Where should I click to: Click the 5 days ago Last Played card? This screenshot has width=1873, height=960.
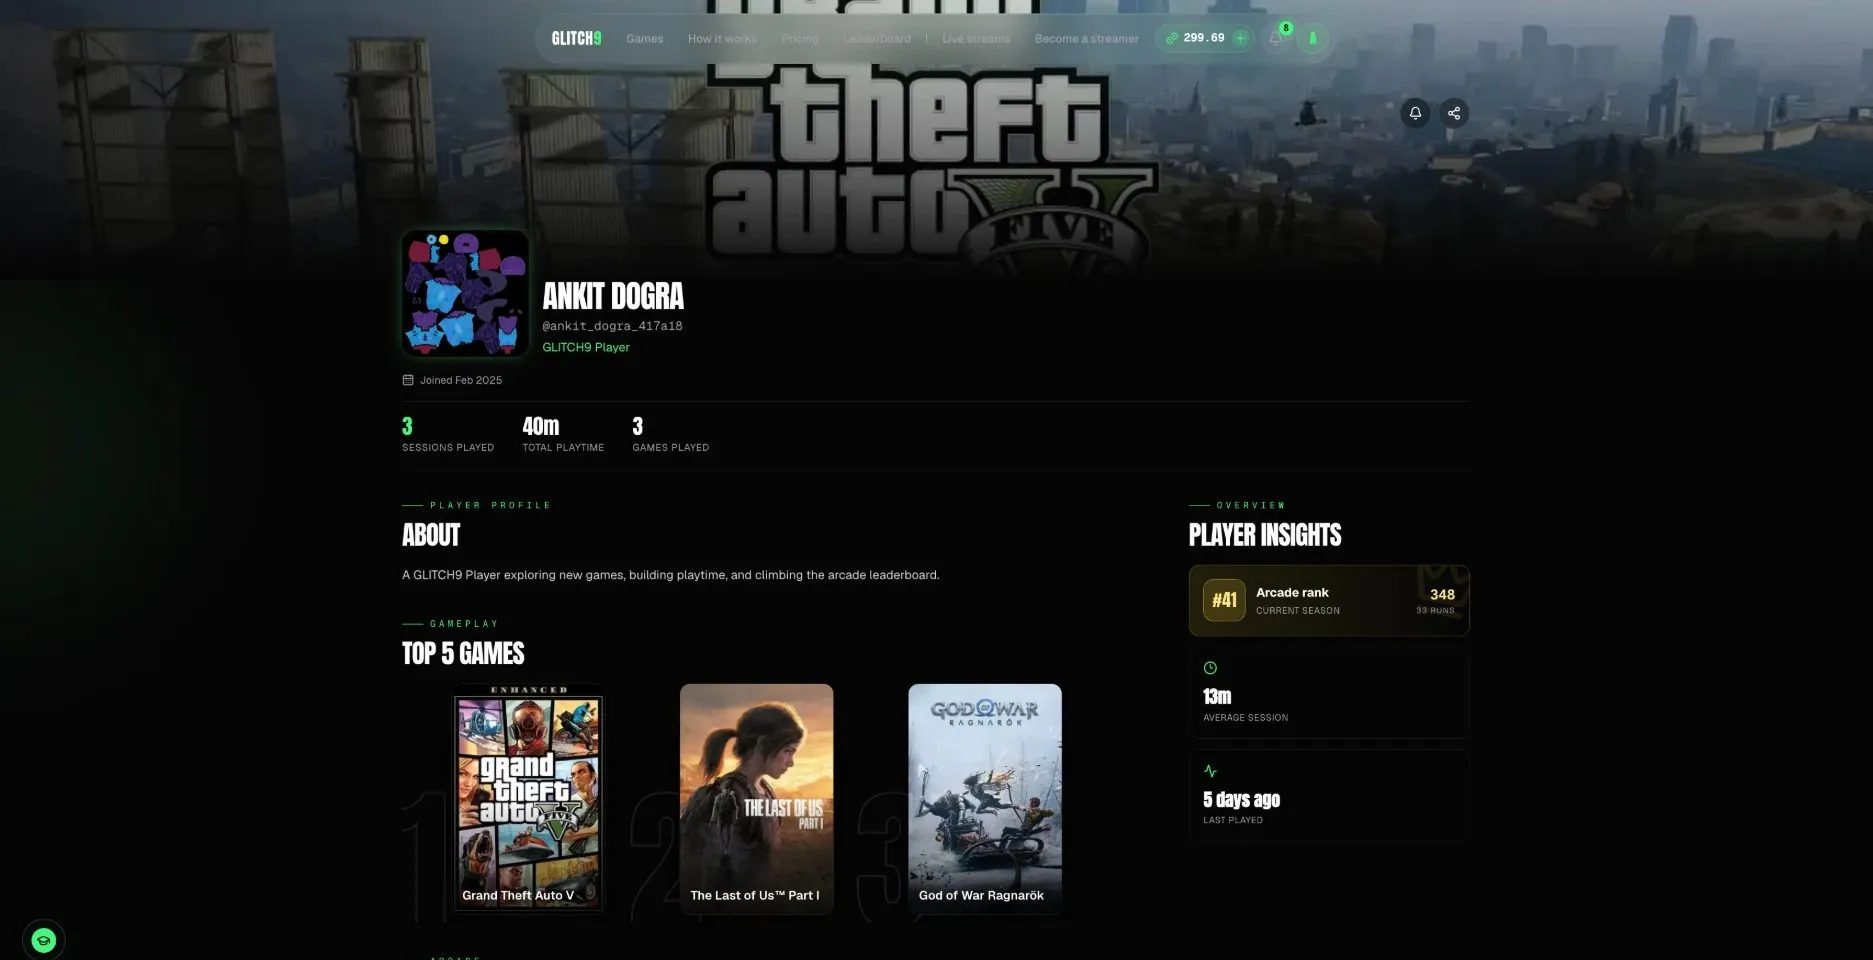1329,795
